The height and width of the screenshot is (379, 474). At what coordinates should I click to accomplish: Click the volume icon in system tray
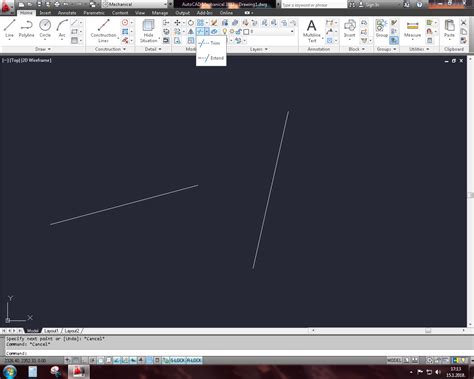click(x=438, y=372)
